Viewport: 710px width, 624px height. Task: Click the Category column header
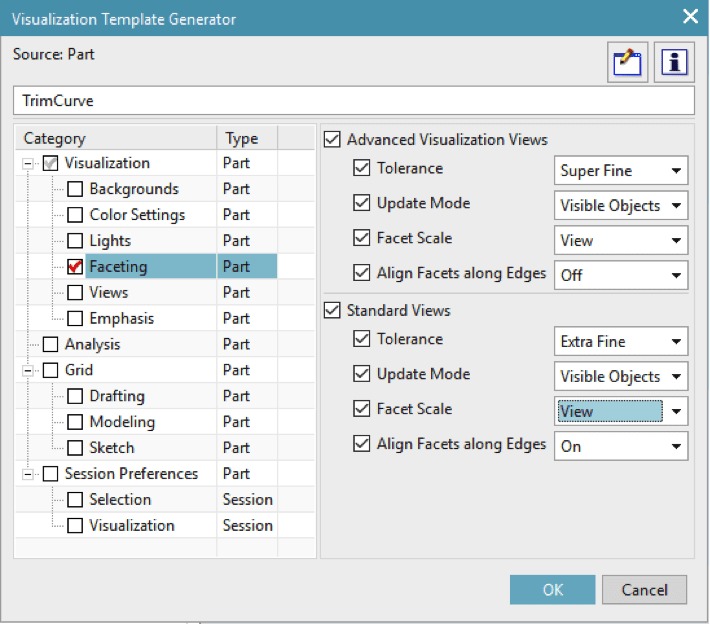point(116,138)
